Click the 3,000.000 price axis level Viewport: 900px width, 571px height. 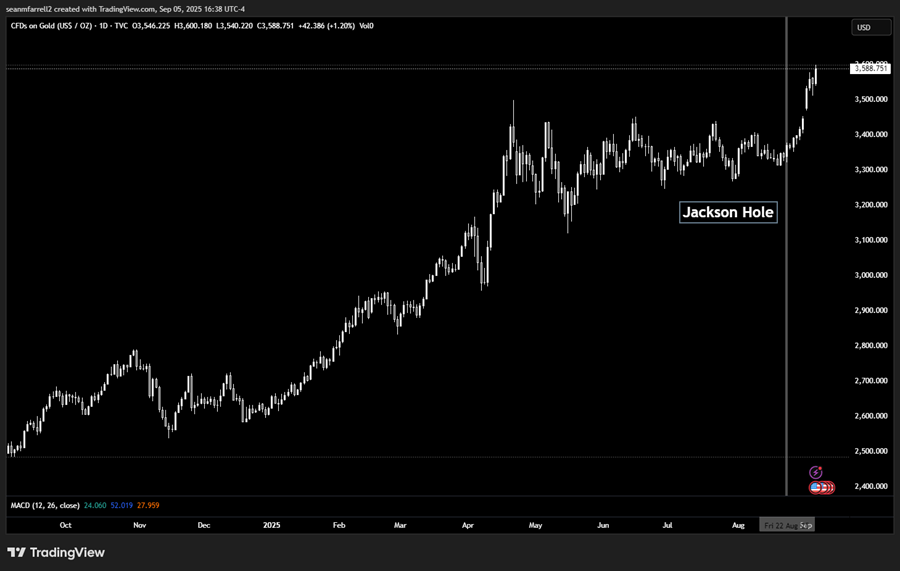click(x=870, y=275)
